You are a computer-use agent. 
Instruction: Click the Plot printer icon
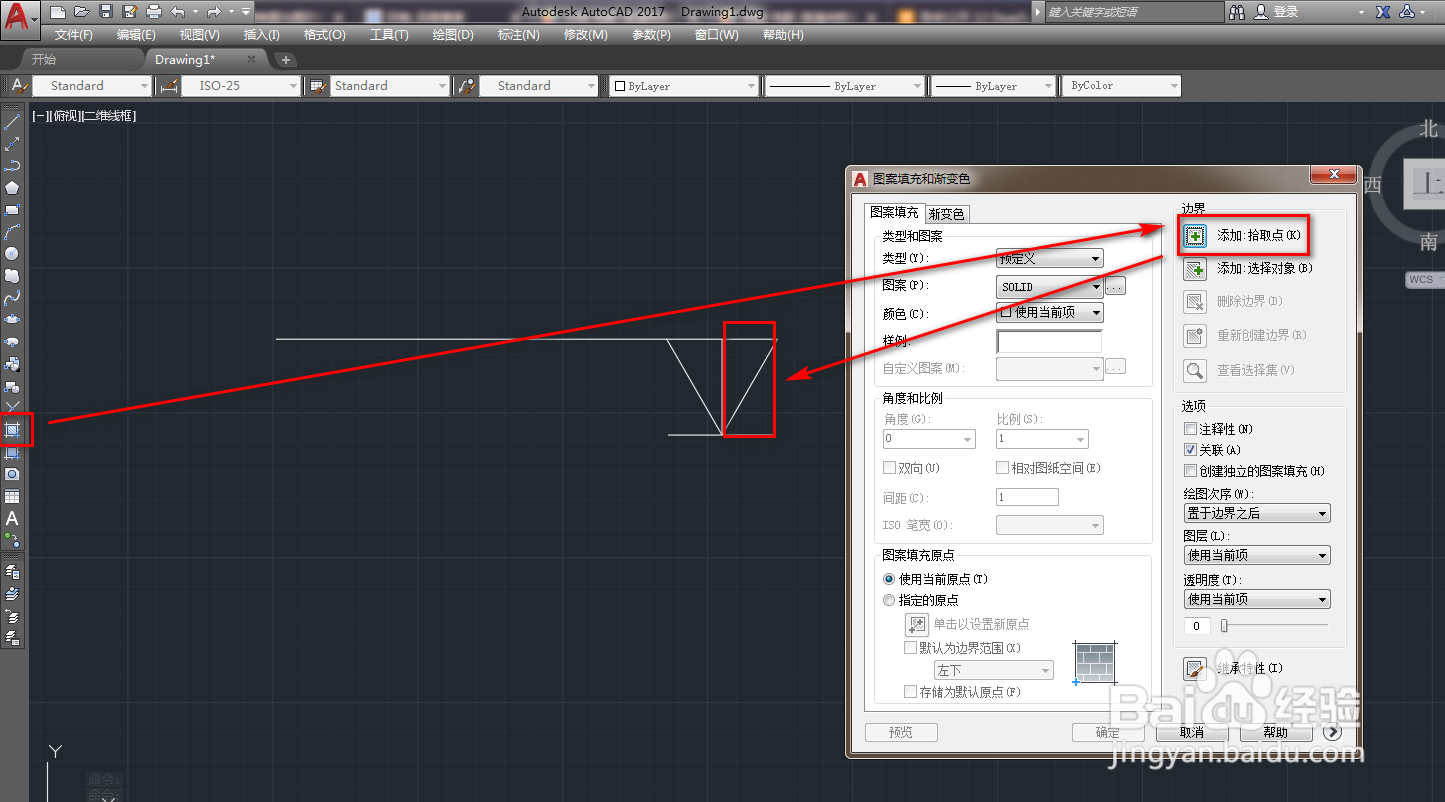click(154, 12)
